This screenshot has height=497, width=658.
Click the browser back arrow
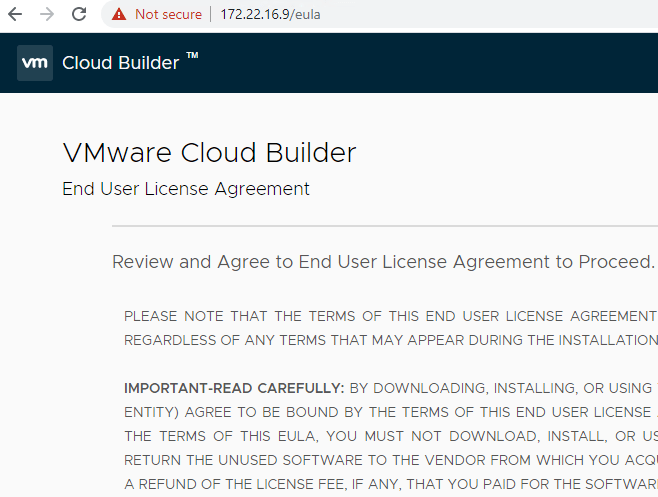[x=15, y=14]
